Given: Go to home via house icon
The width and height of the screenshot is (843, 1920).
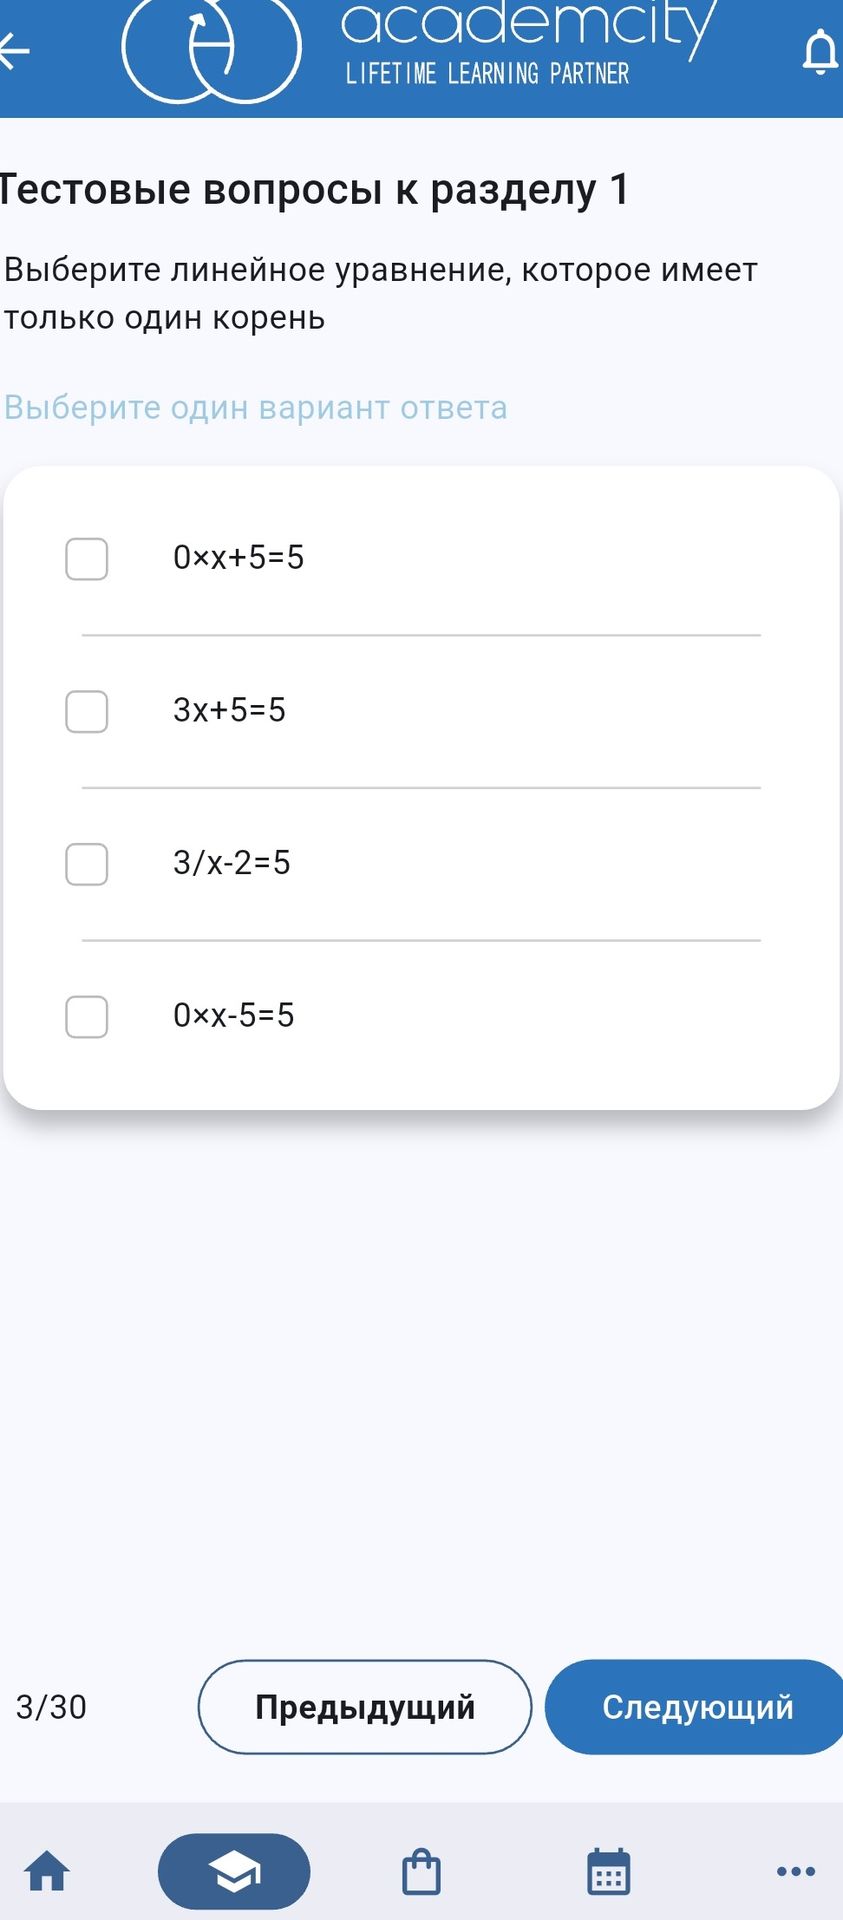Looking at the screenshot, I should click(47, 1871).
